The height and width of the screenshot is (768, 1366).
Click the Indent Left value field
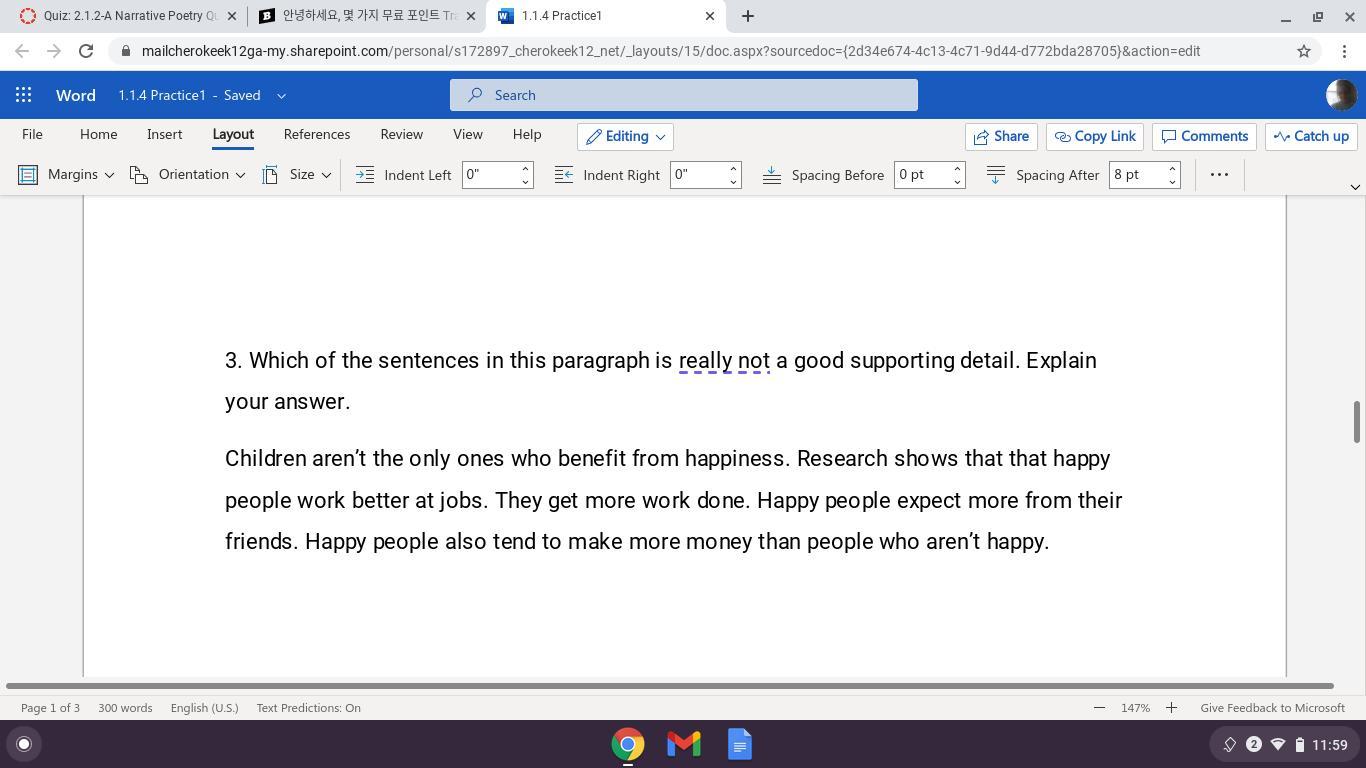point(490,175)
